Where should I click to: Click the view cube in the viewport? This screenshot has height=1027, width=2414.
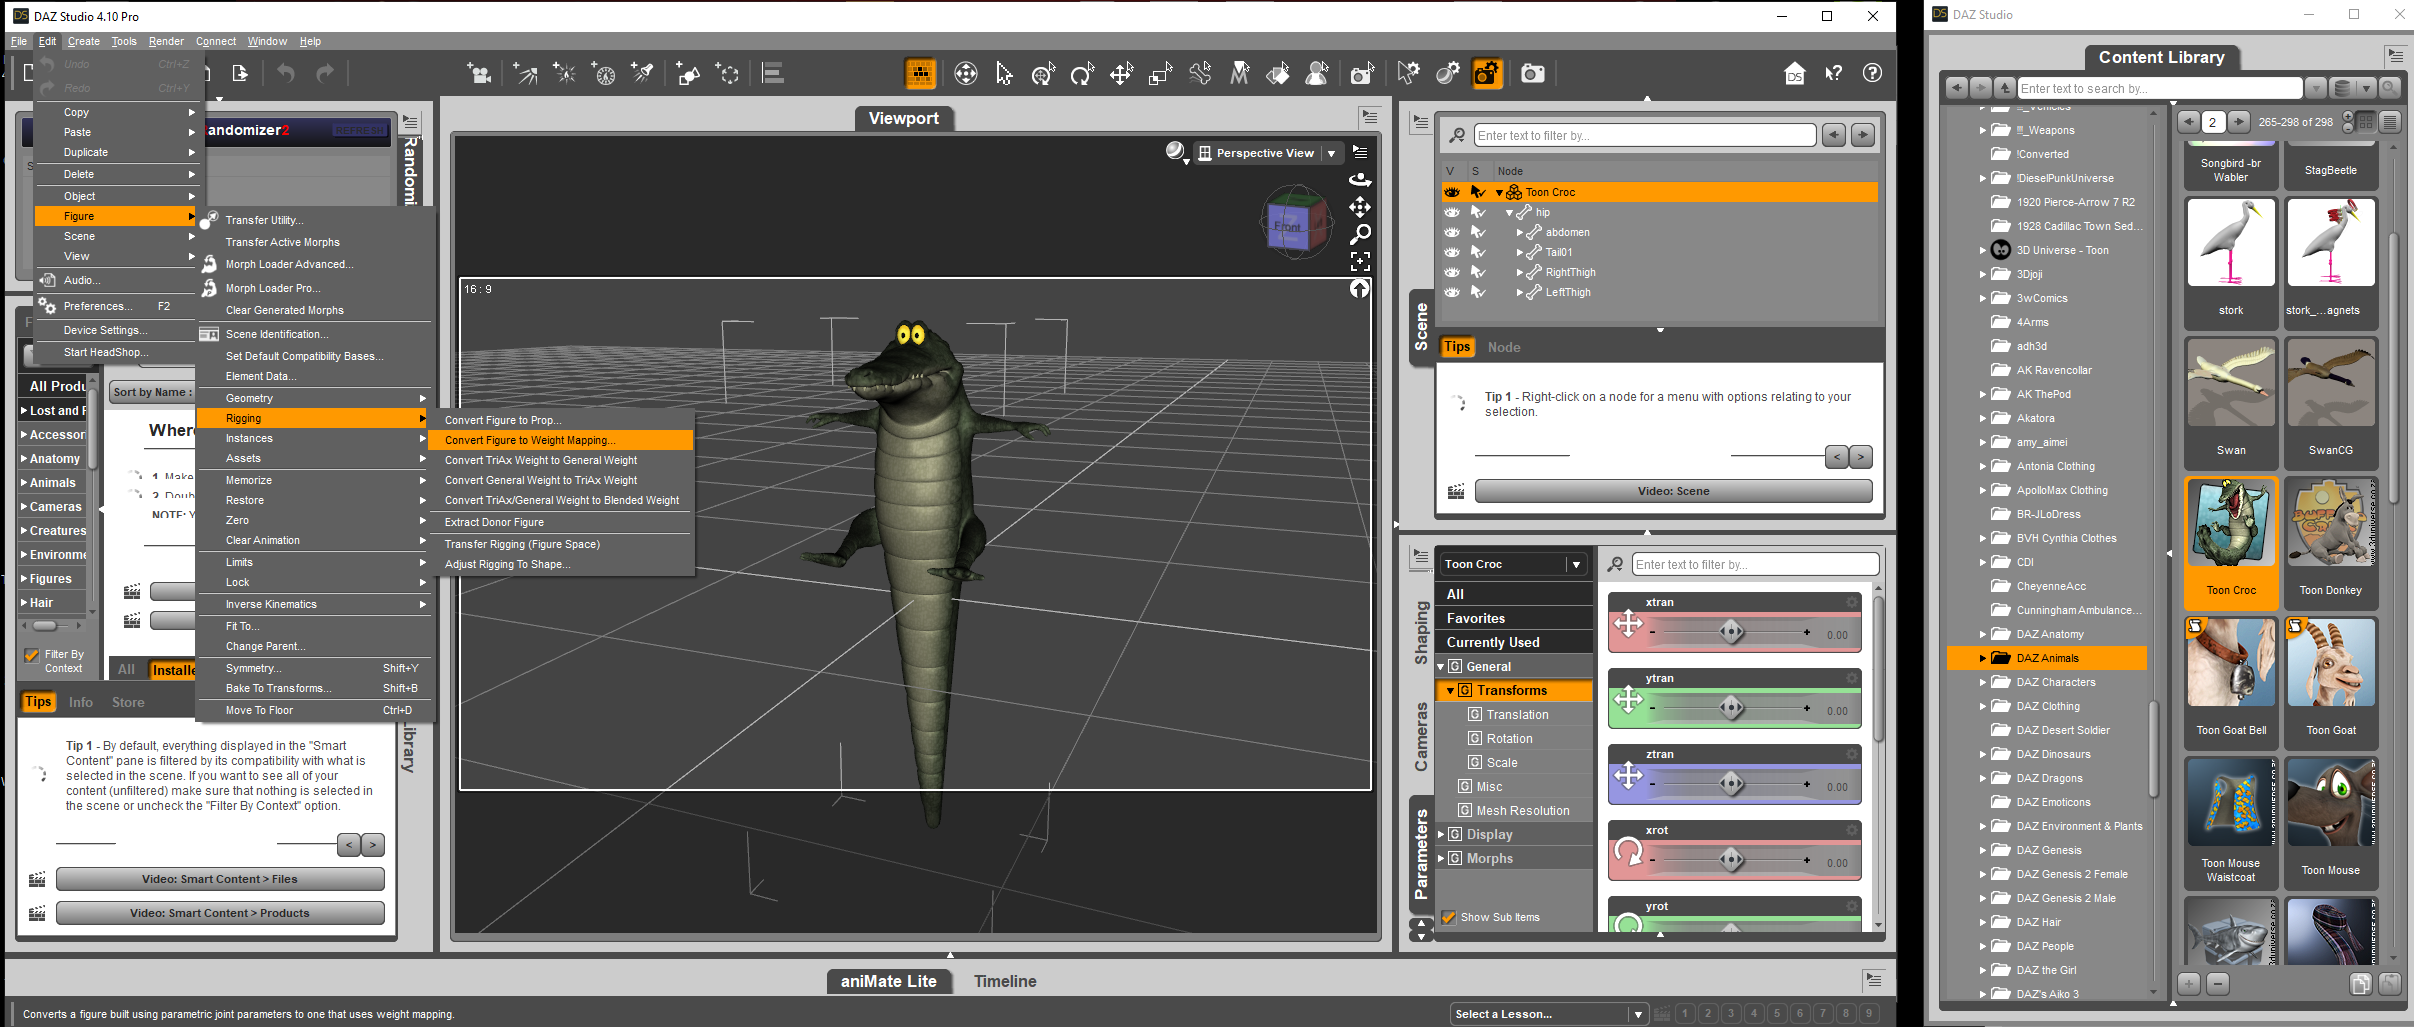[x=1295, y=222]
